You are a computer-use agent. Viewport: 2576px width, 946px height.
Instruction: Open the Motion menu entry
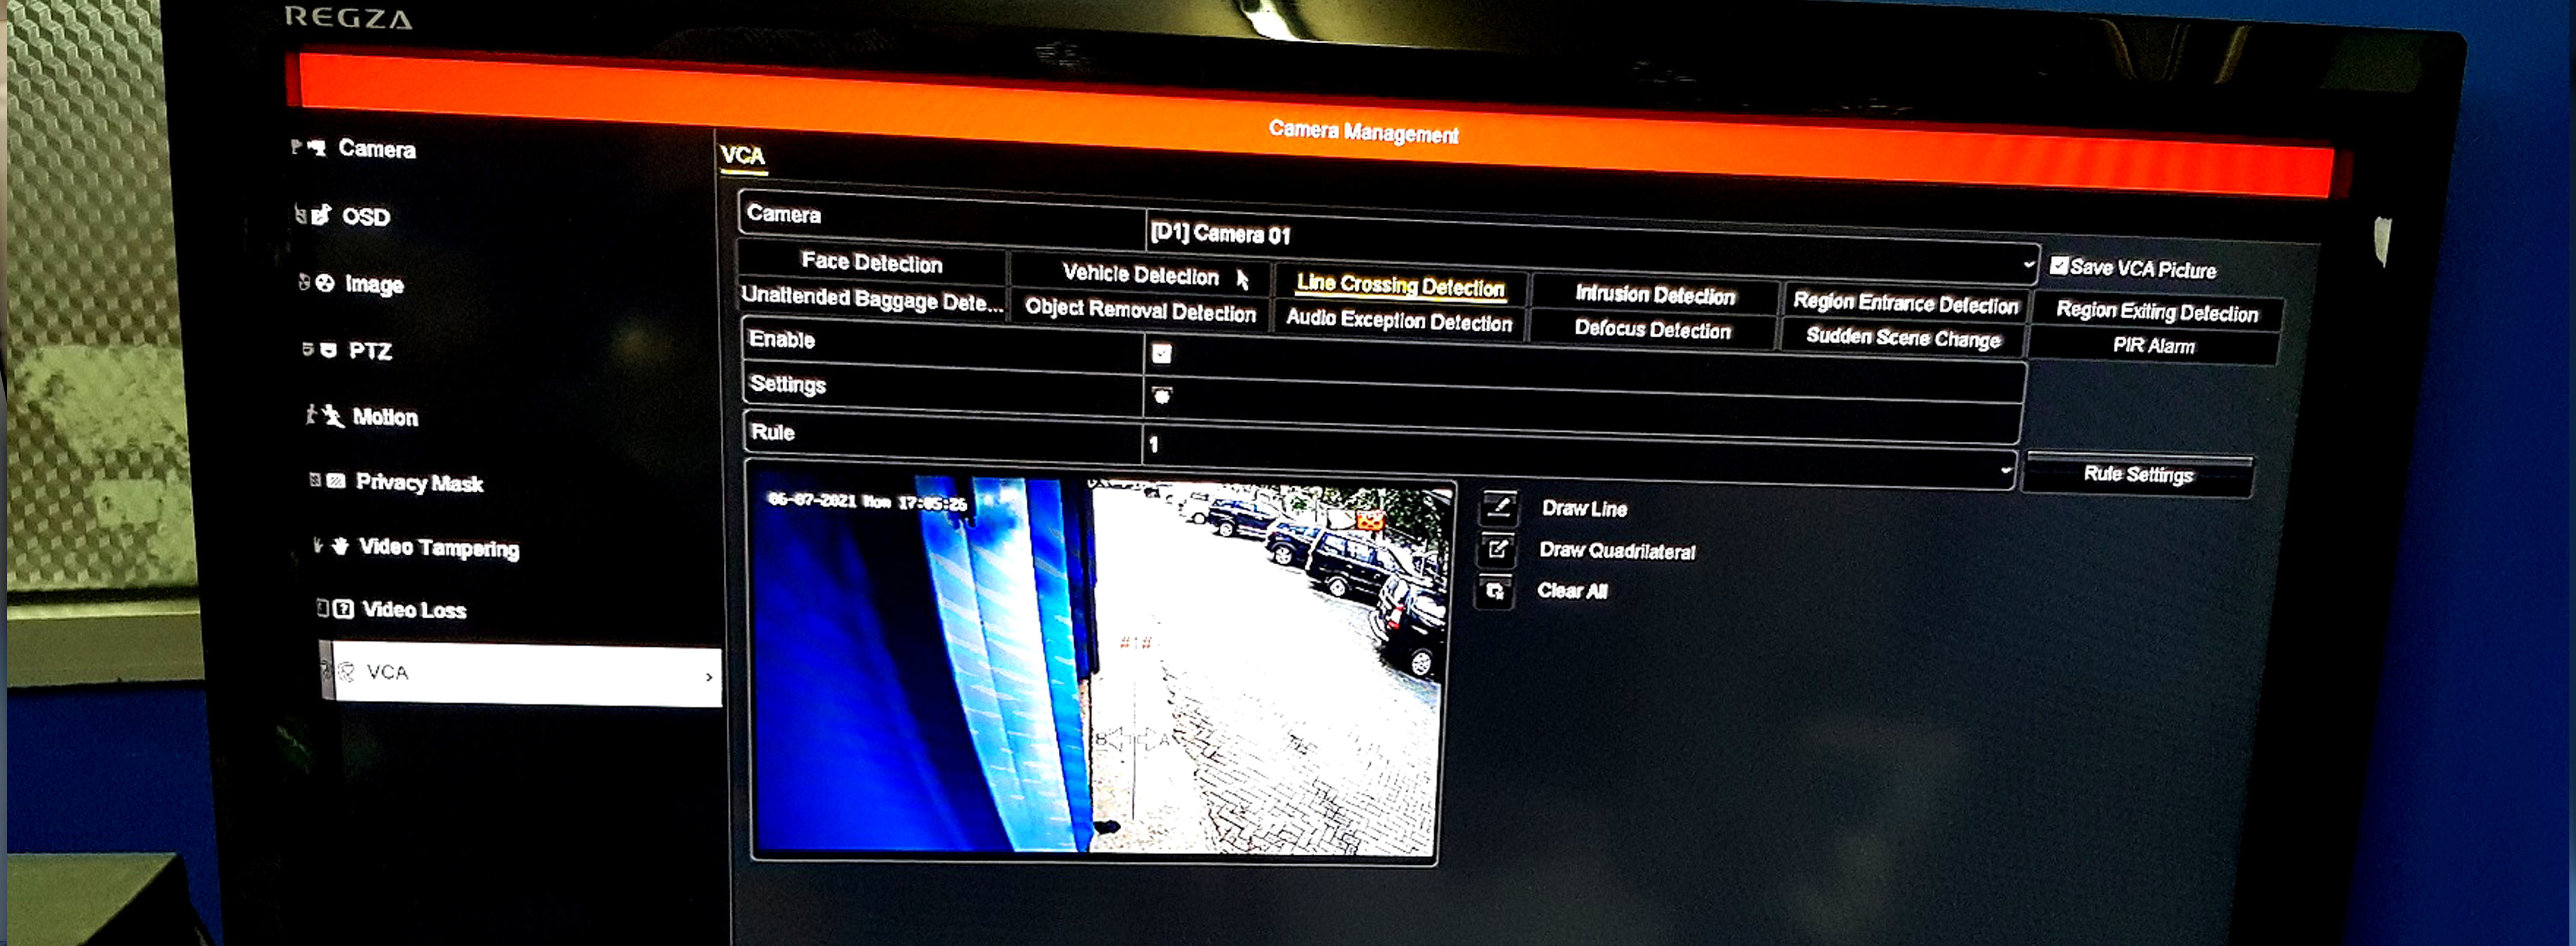click(385, 417)
